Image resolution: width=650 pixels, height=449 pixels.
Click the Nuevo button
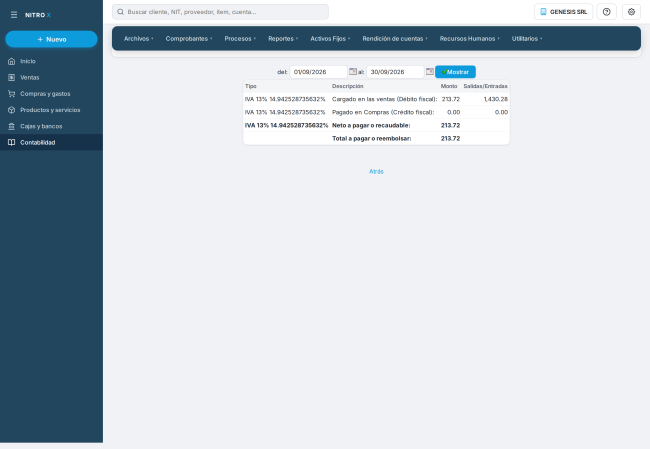coord(51,39)
